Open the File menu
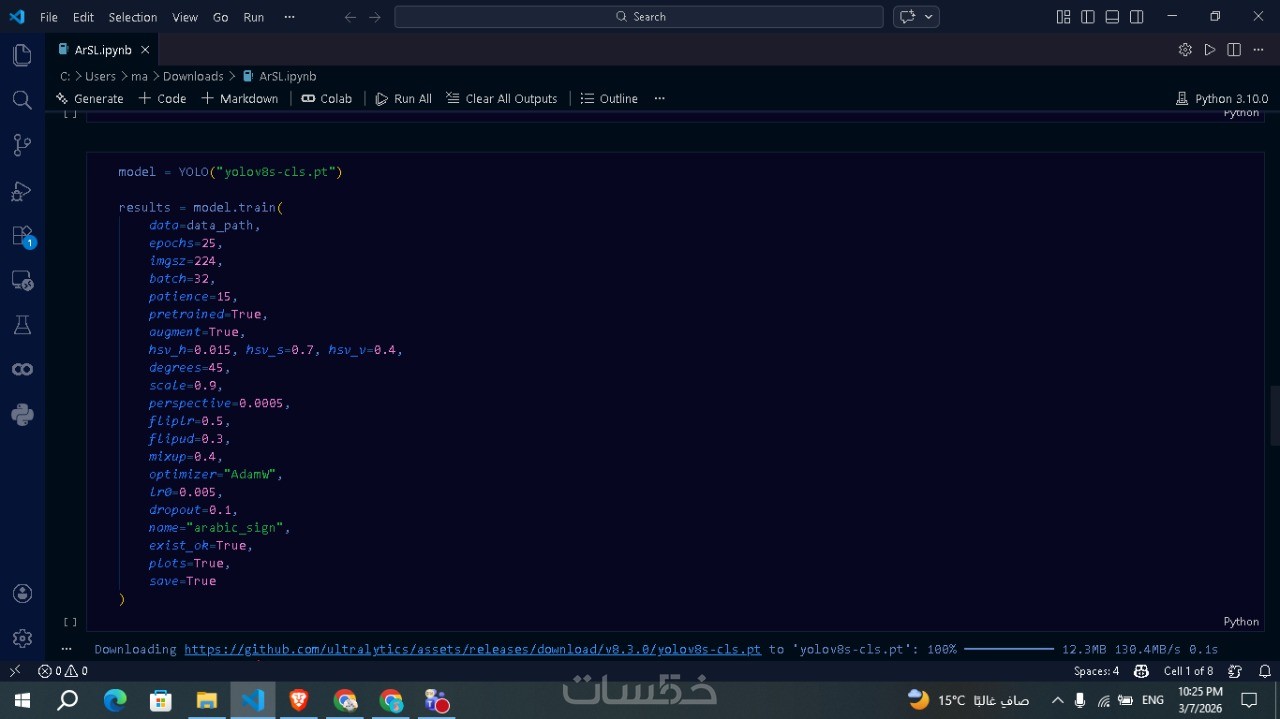The width and height of the screenshot is (1280, 719). click(49, 17)
